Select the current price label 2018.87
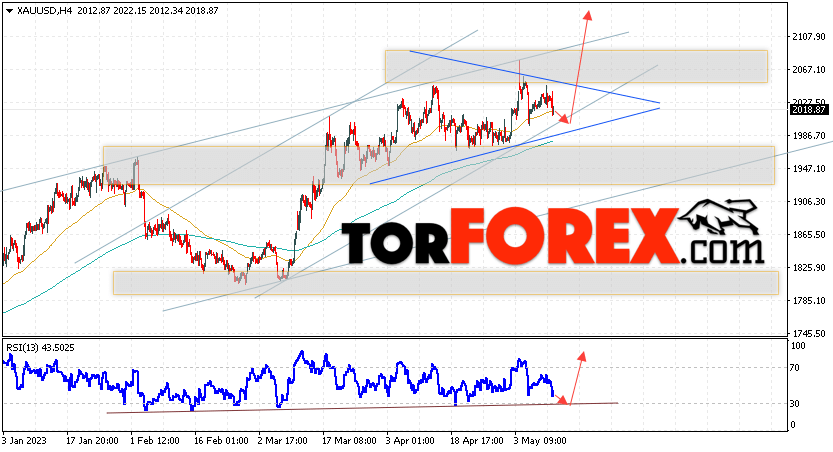 click(809, 110)
